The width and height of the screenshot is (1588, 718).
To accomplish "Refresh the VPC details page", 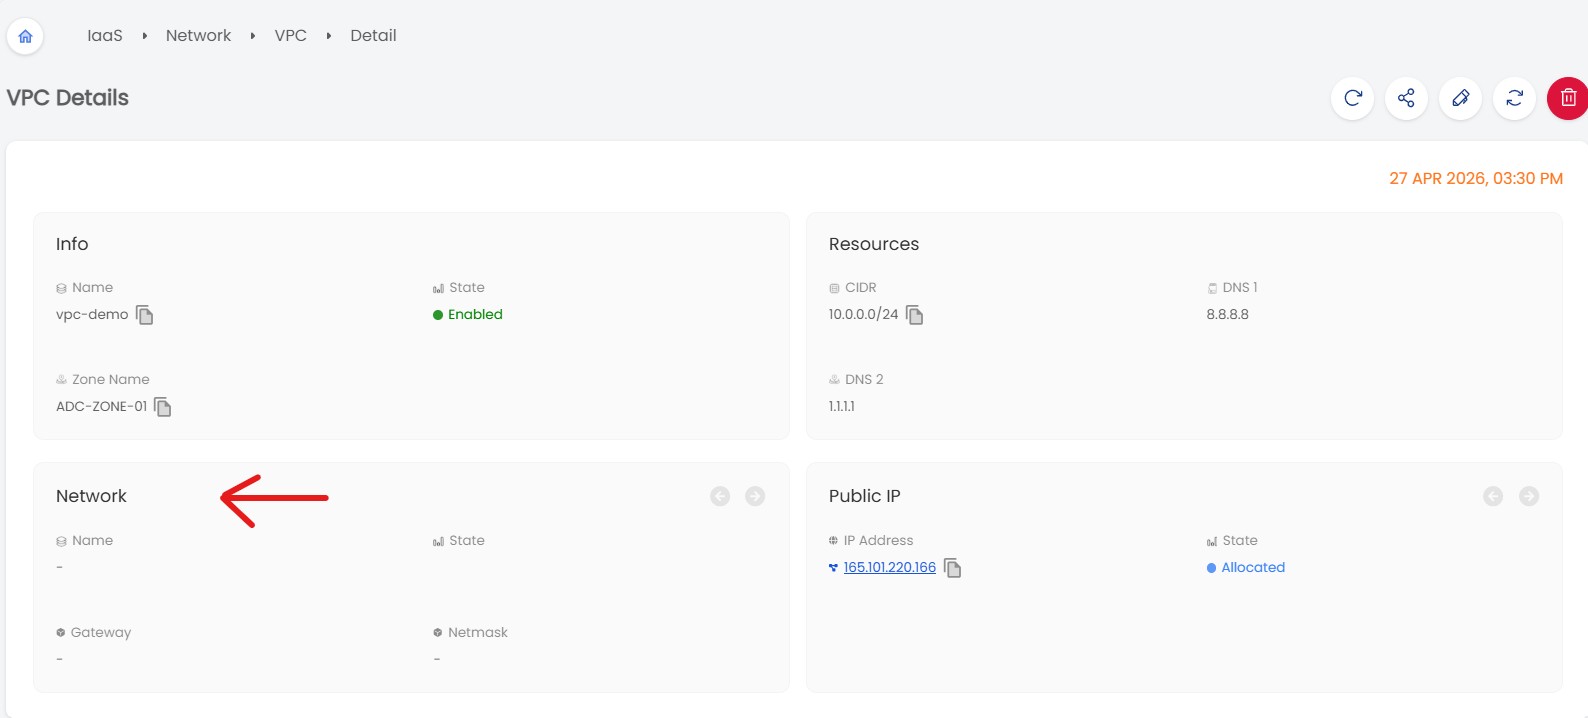I will (1353, 98).
